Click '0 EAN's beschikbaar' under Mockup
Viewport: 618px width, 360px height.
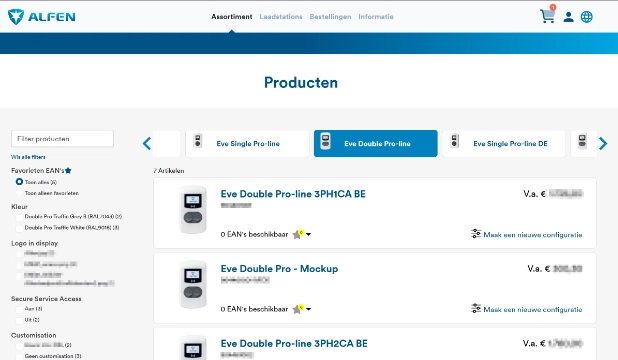point(254,310)
